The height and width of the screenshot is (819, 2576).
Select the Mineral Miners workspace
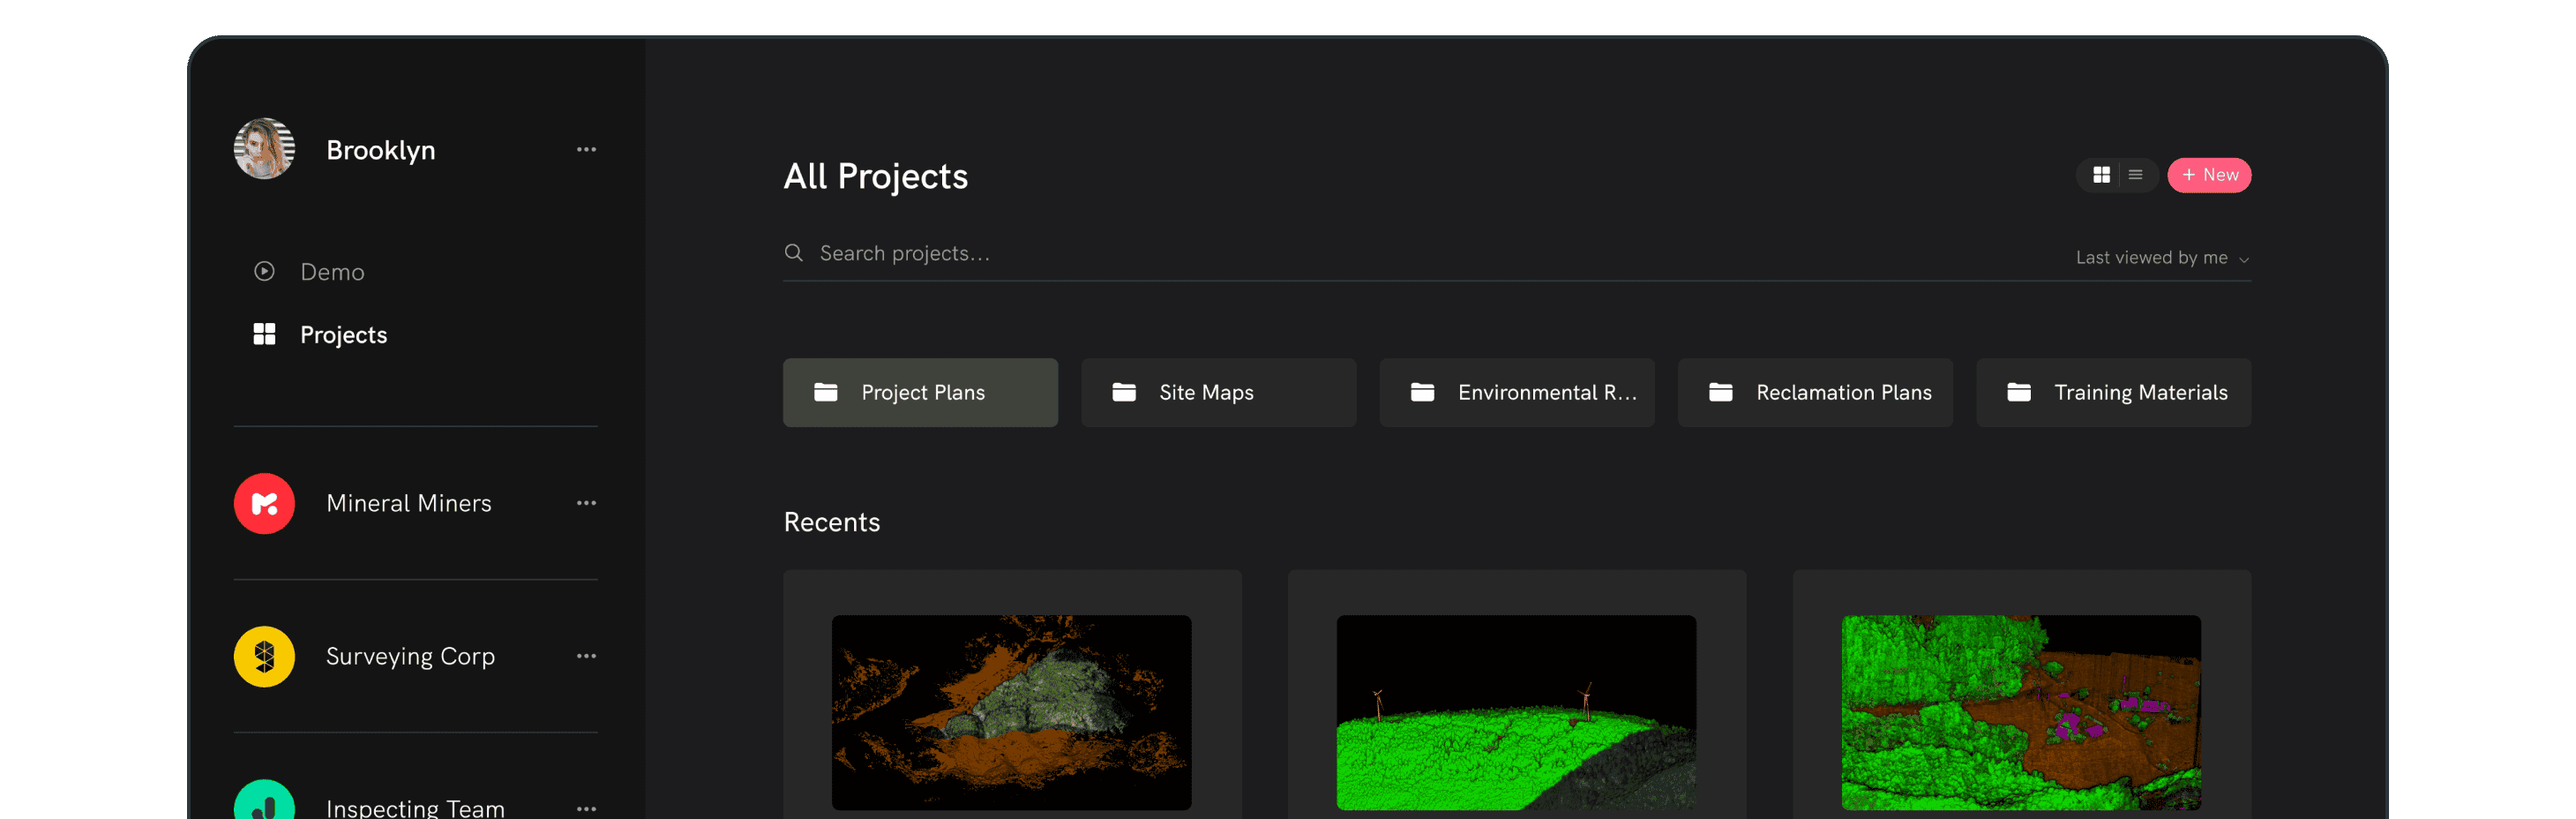408,503
